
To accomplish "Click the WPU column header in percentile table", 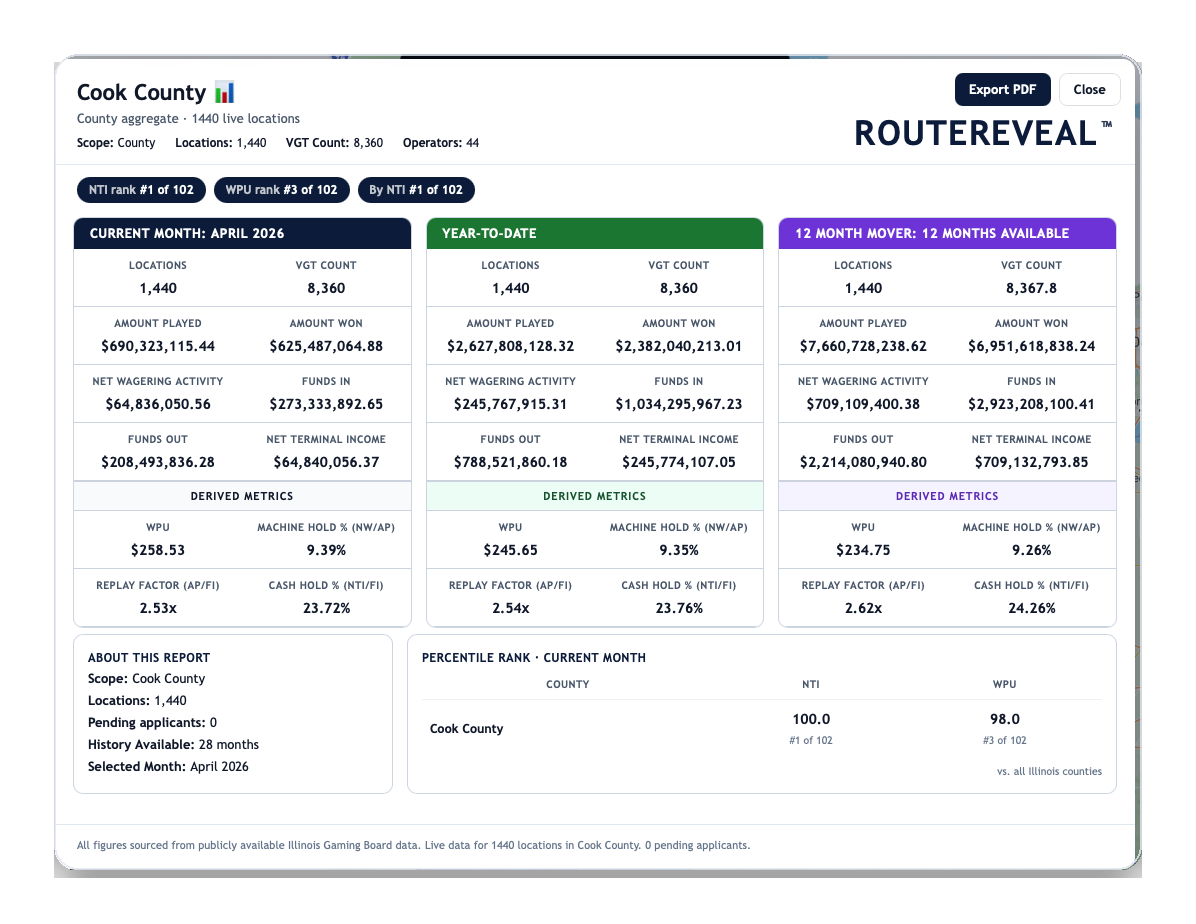I will pos(1005,684).
